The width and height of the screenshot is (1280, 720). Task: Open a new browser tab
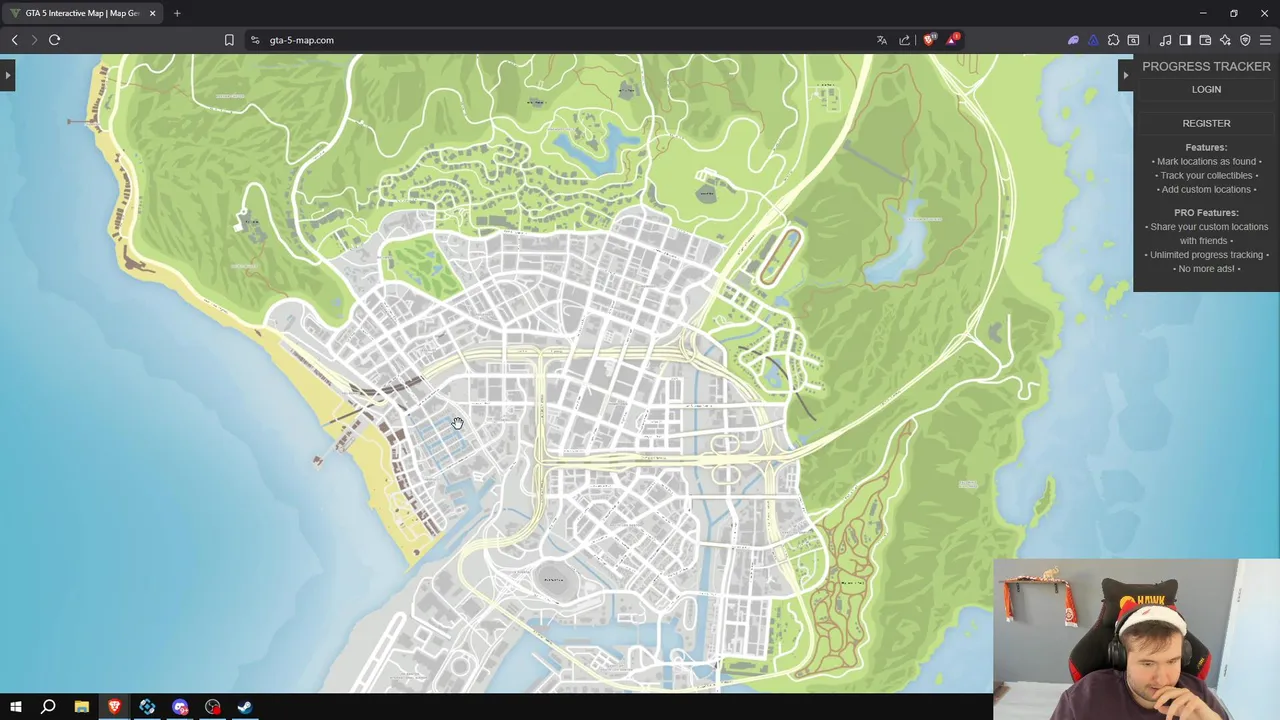177,13
